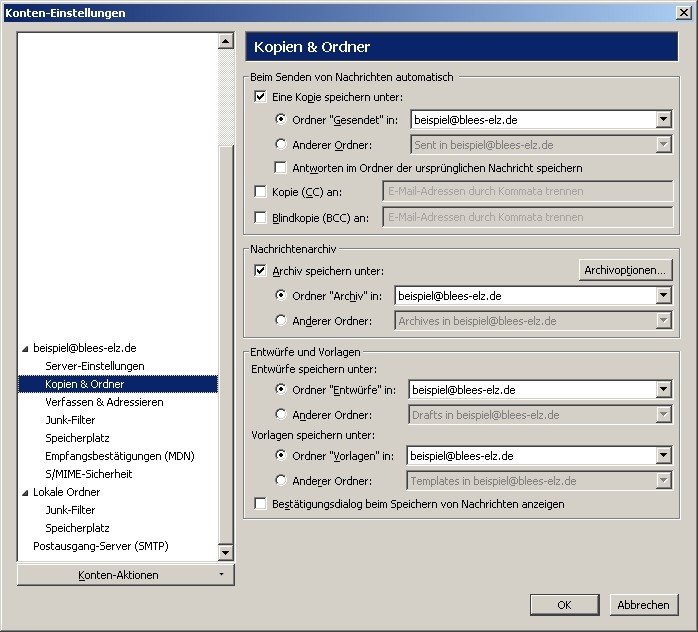
Task: Select Ordner "Vorlagen" in radio button
Action: tap(280, 455)
